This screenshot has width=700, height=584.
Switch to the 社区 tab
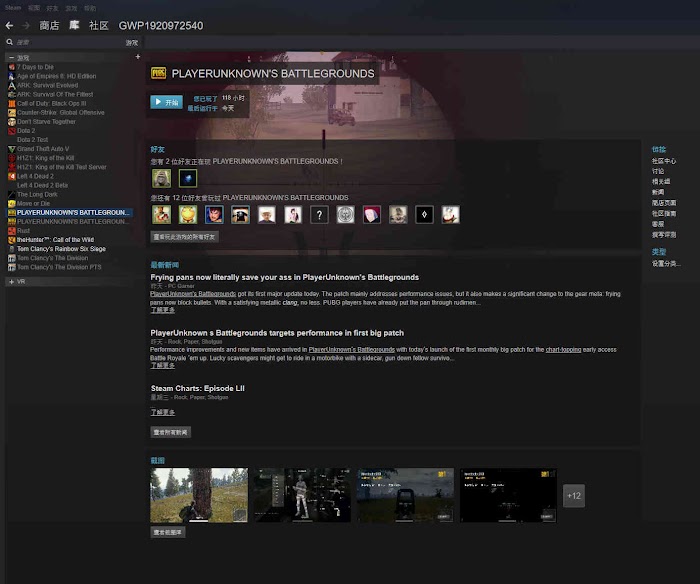point(99,25)
